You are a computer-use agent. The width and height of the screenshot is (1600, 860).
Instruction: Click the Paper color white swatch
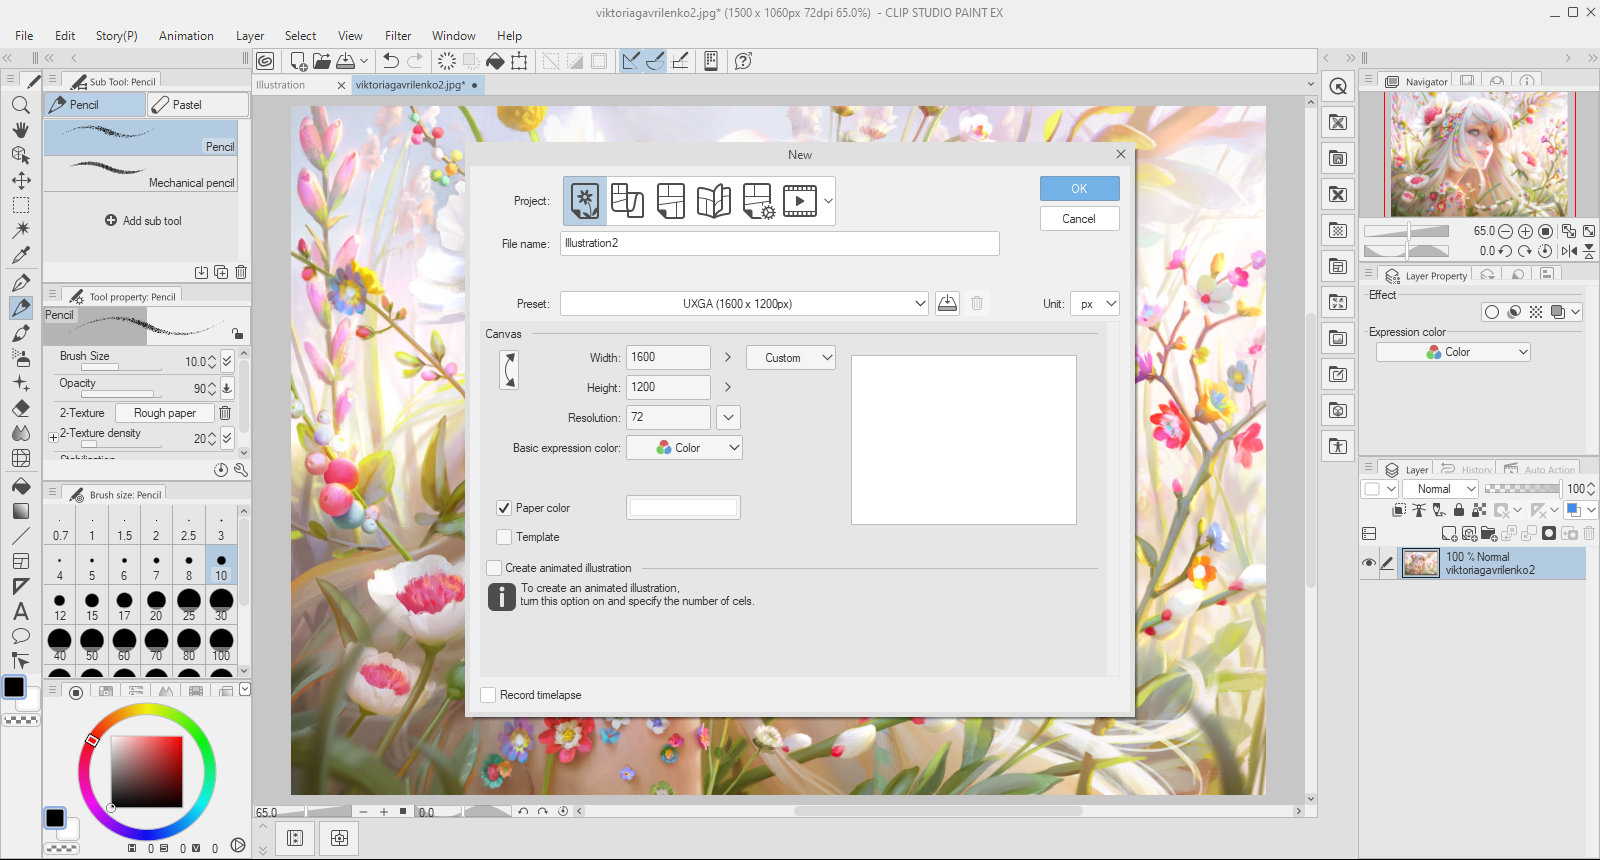683,508
